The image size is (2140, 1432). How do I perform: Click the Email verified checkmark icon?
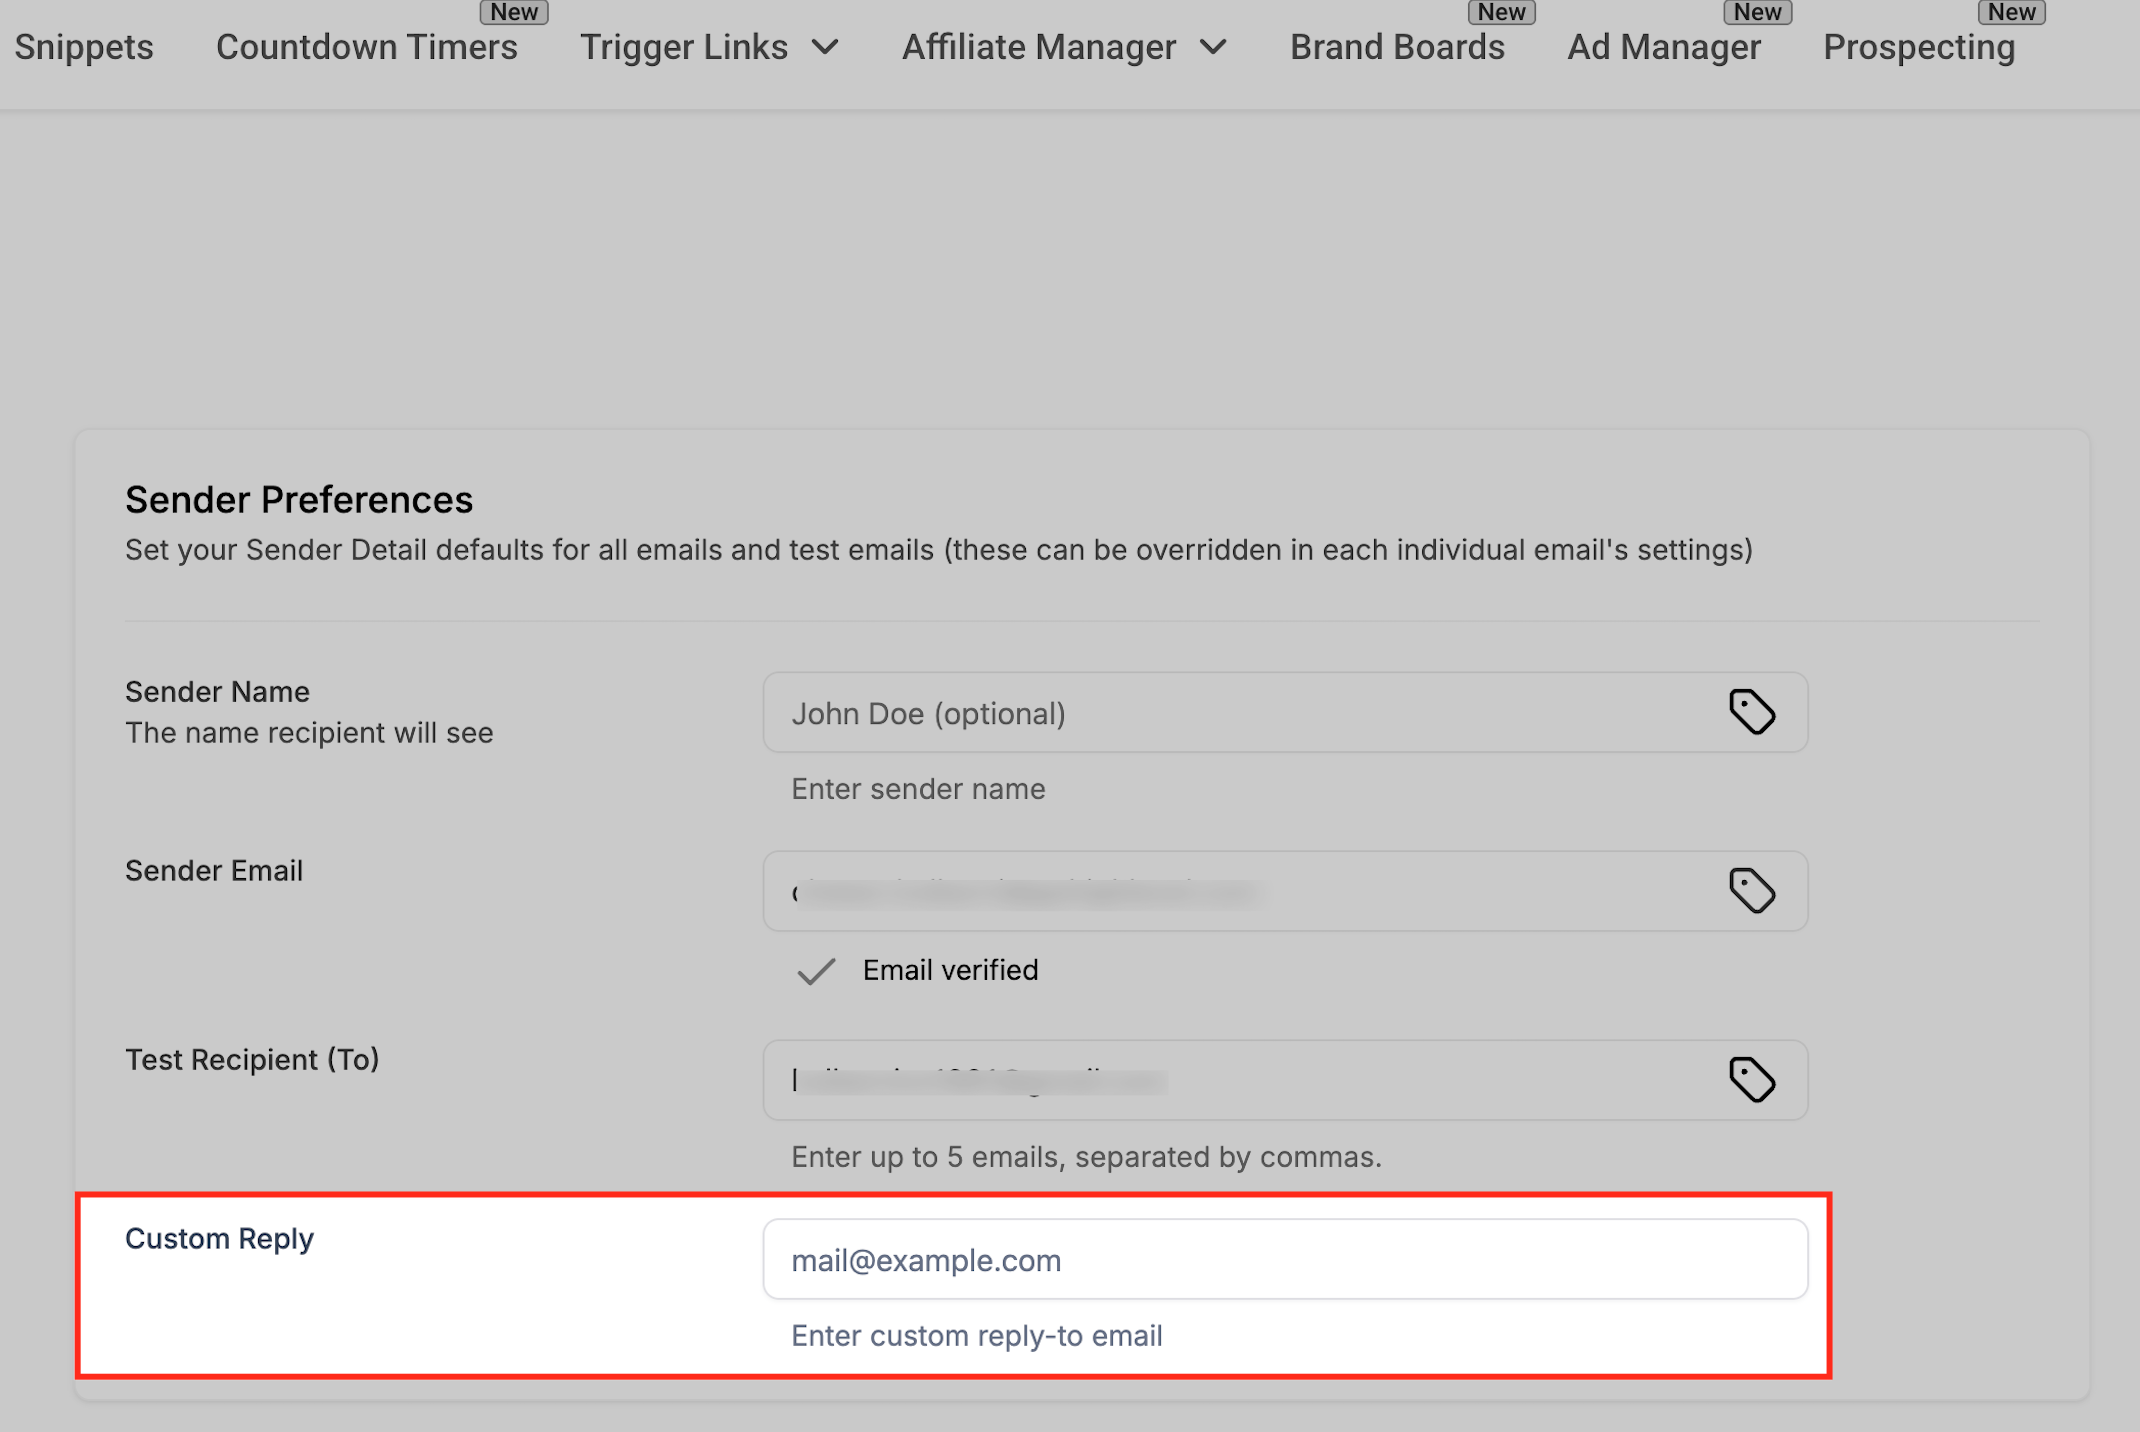pyautogui.click(x=816, y=971)
